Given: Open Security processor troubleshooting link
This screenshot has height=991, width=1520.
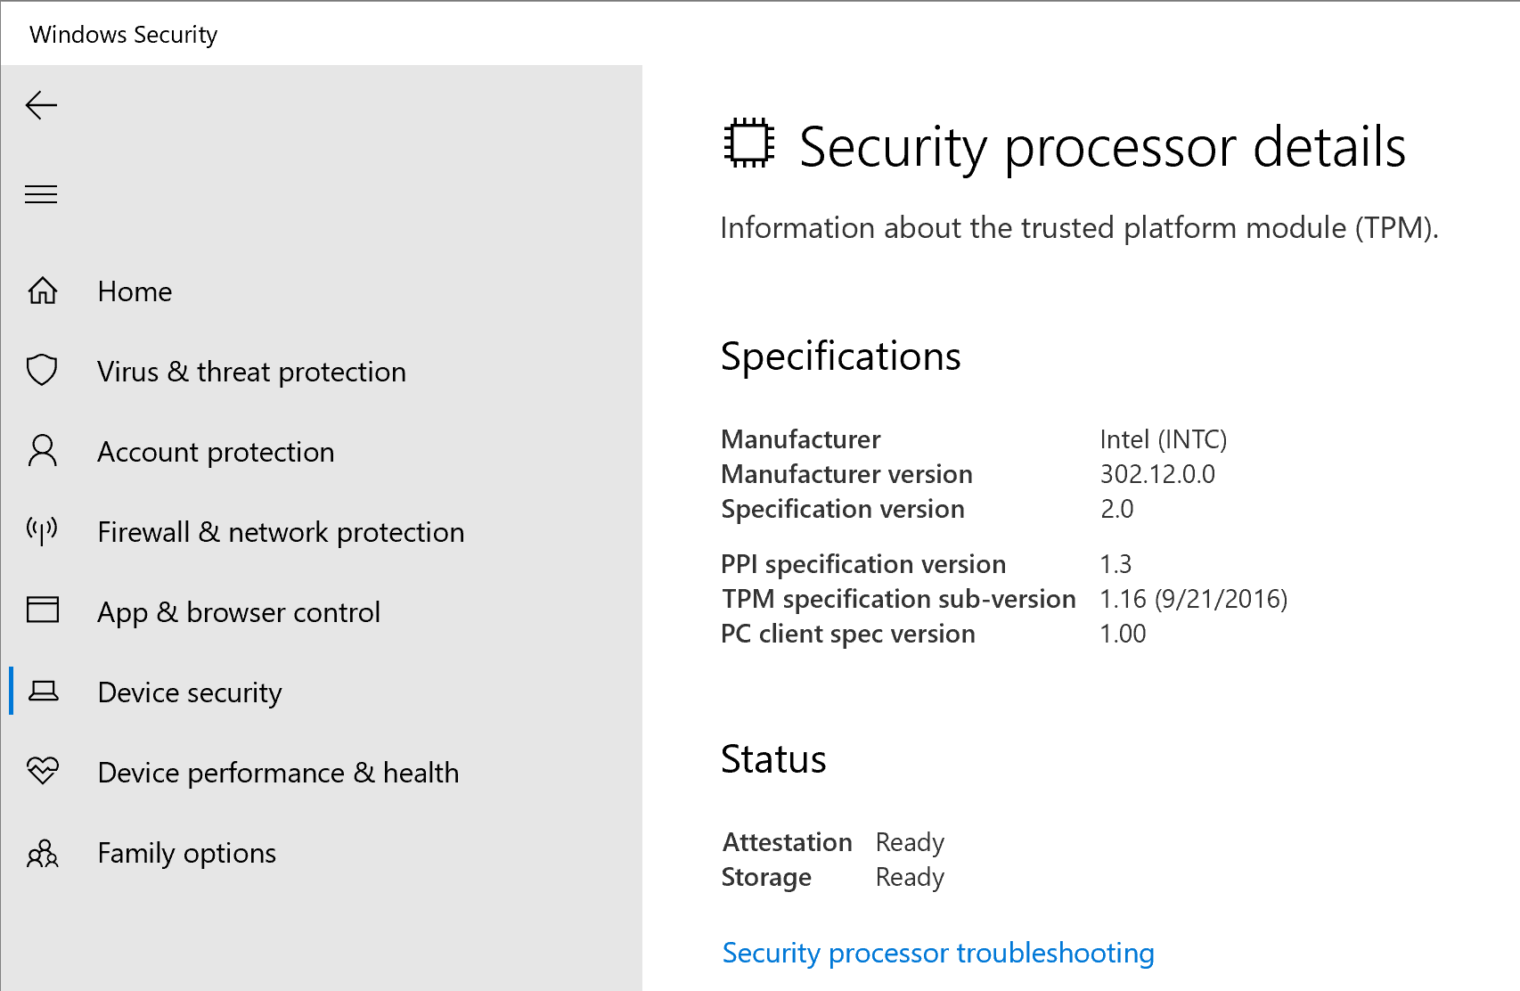Looking at the screenshot, I should [x=937, y=953].
